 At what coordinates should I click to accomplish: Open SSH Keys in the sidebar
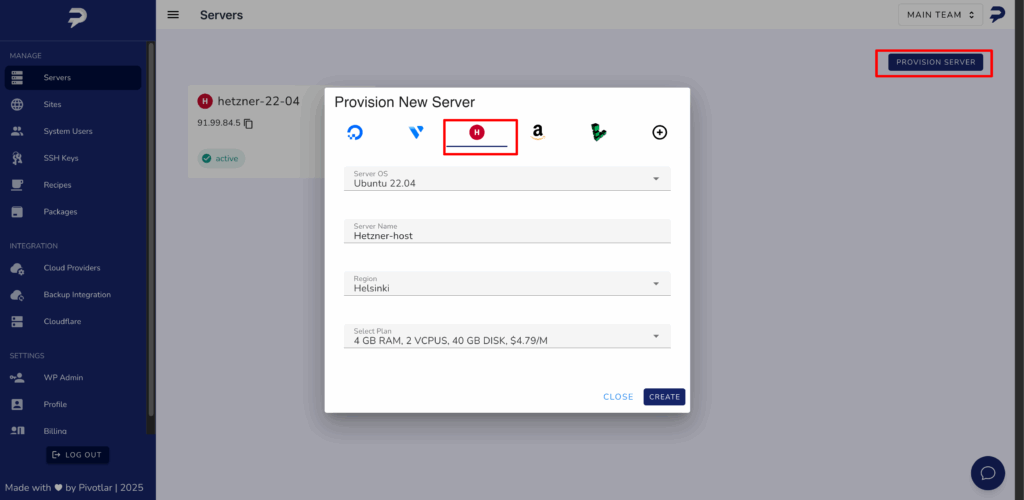tap(72, 158)
